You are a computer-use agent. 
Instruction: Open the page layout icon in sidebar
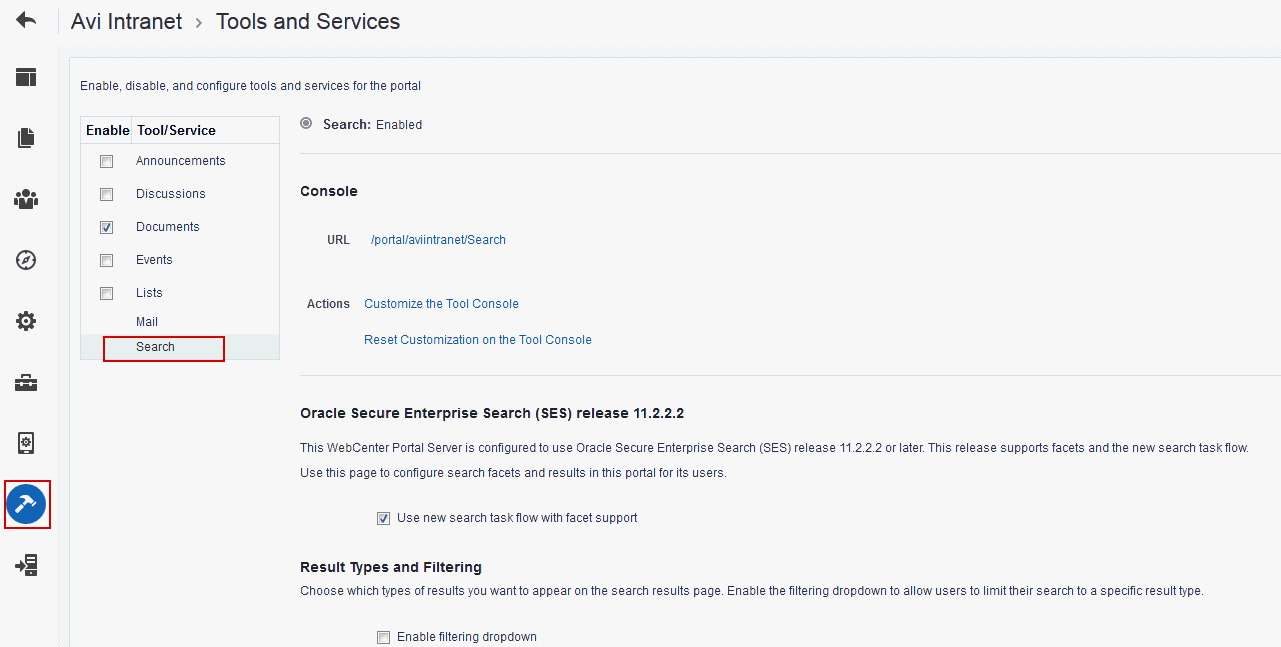[26, 78]
